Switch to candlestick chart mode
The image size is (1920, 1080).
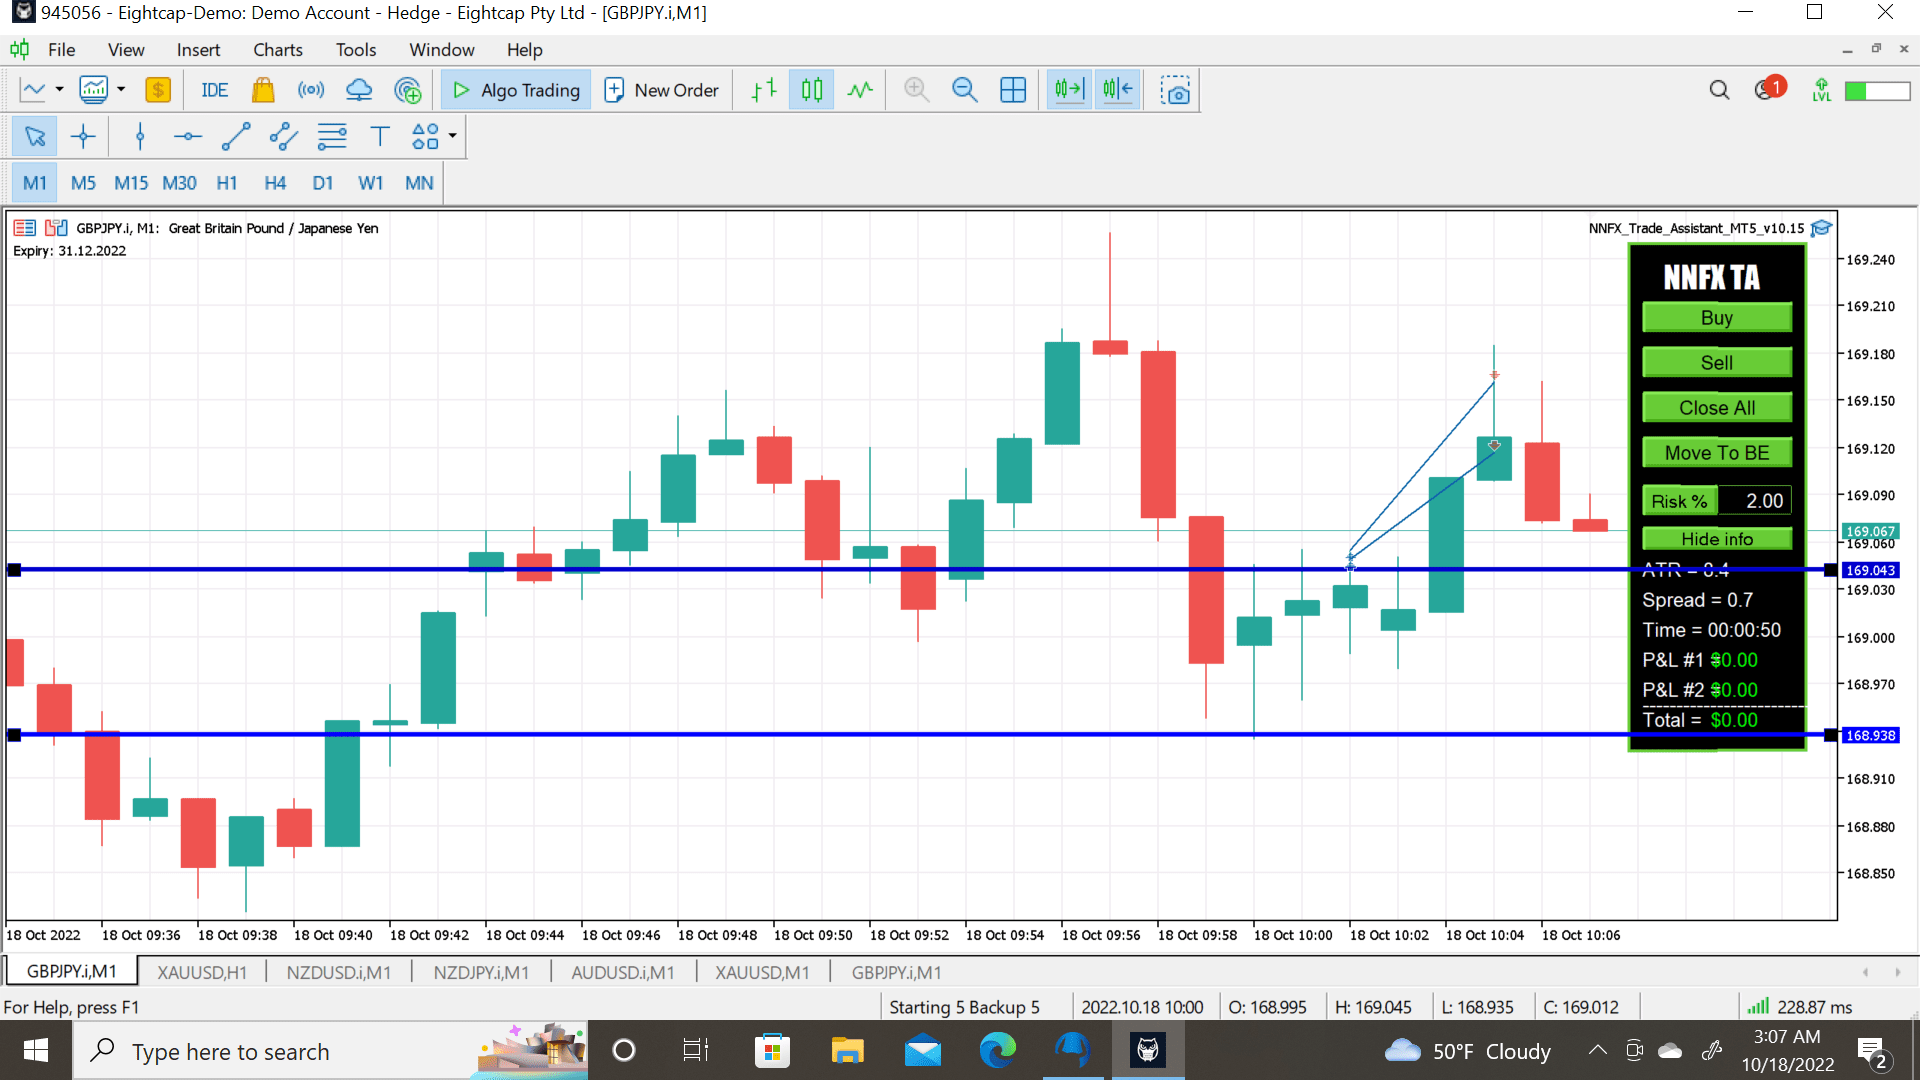[x=811, y=90]
